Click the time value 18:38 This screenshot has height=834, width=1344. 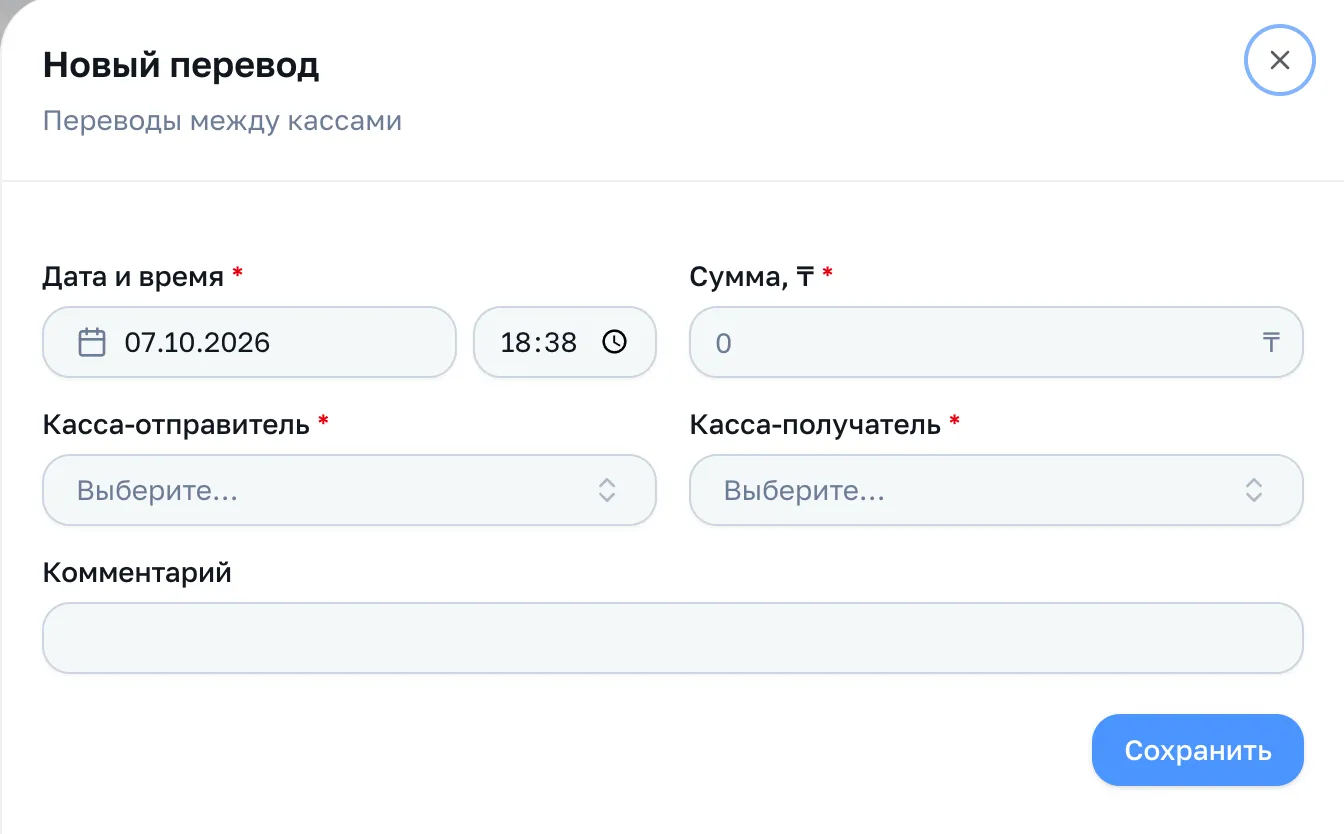(x=539, y=343)
